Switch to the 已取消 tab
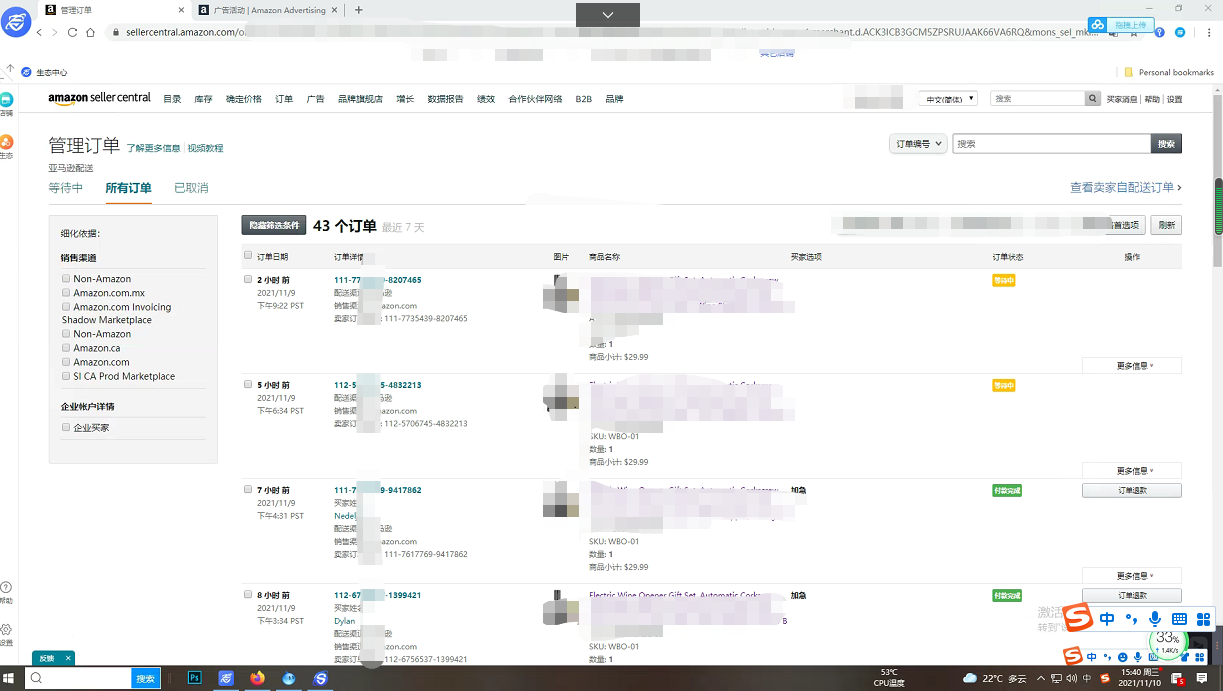Viewport: 1223px width, 691px height. coord(191,188)
